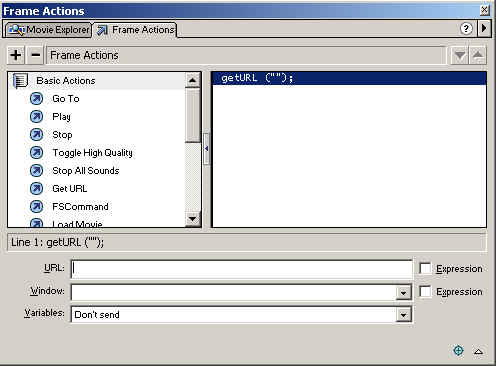Image resolution: width=496 pixels, height=366 pixels.
Task: Click the Play action icon
Action: coord(36,117)
